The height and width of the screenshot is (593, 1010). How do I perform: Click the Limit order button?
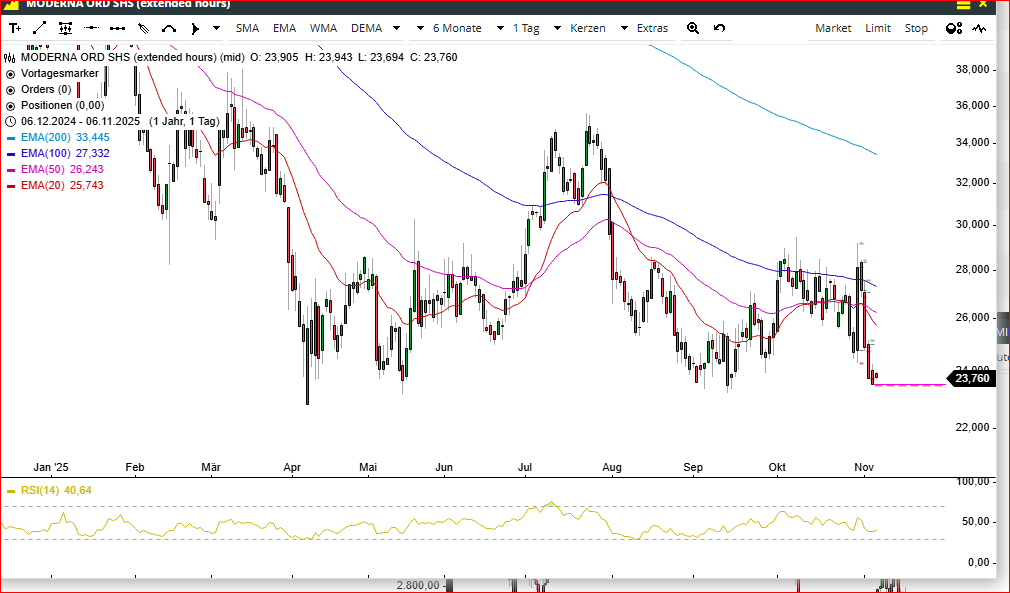(878, 28)
